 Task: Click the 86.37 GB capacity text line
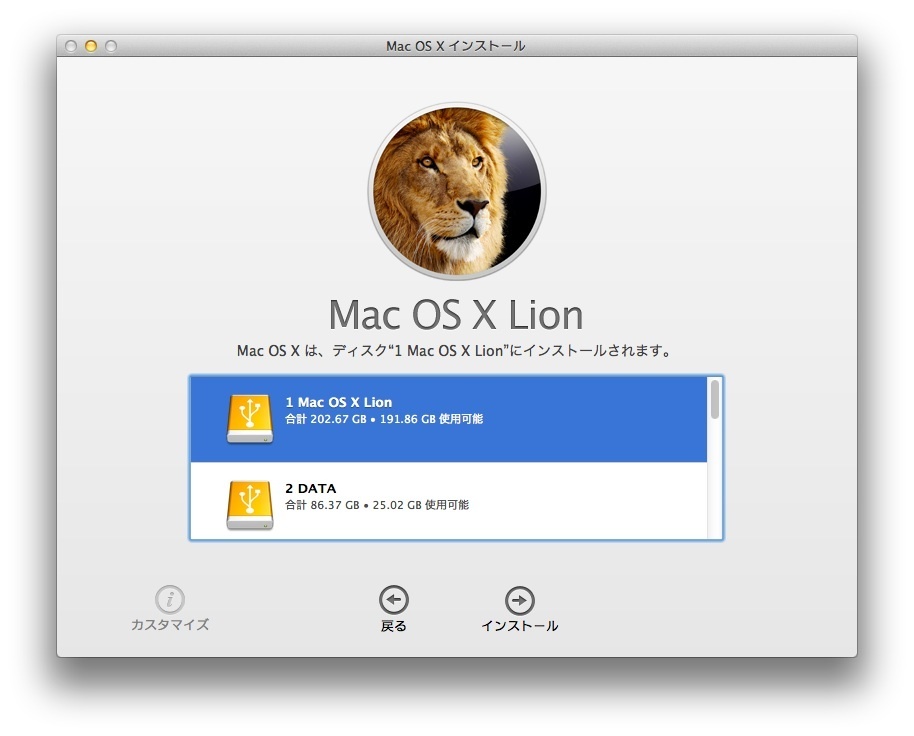pos(377,505)
